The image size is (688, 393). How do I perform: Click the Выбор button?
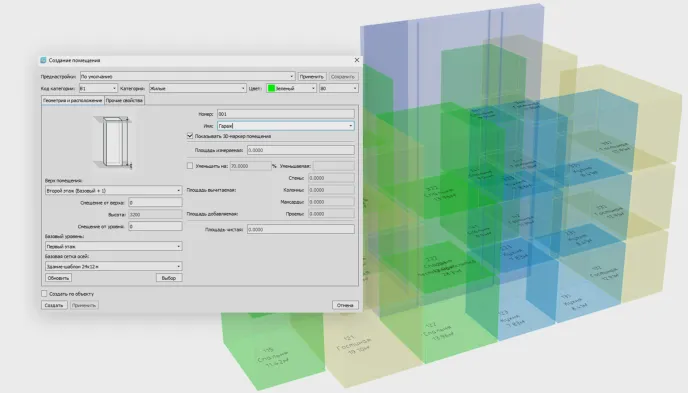[169, 278]
